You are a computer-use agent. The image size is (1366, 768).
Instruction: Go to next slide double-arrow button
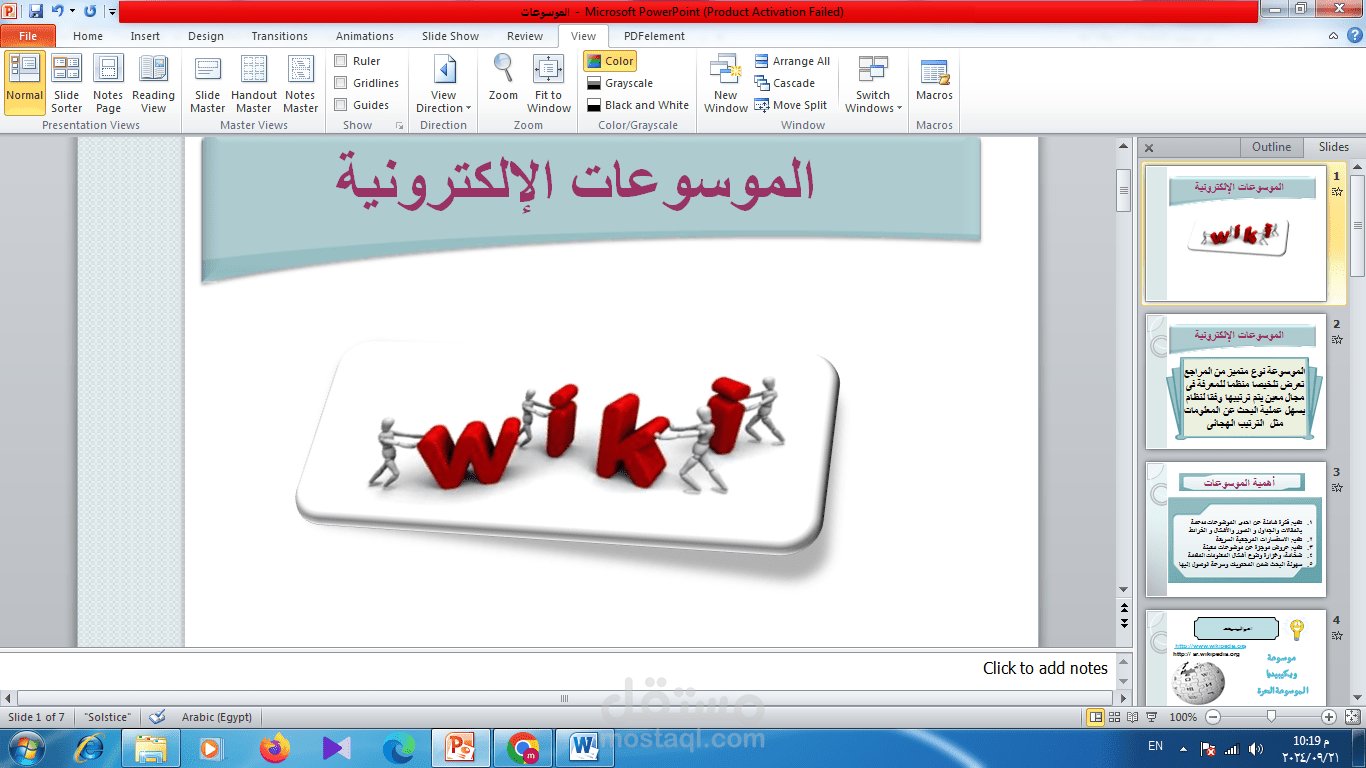coord(1123,623)
